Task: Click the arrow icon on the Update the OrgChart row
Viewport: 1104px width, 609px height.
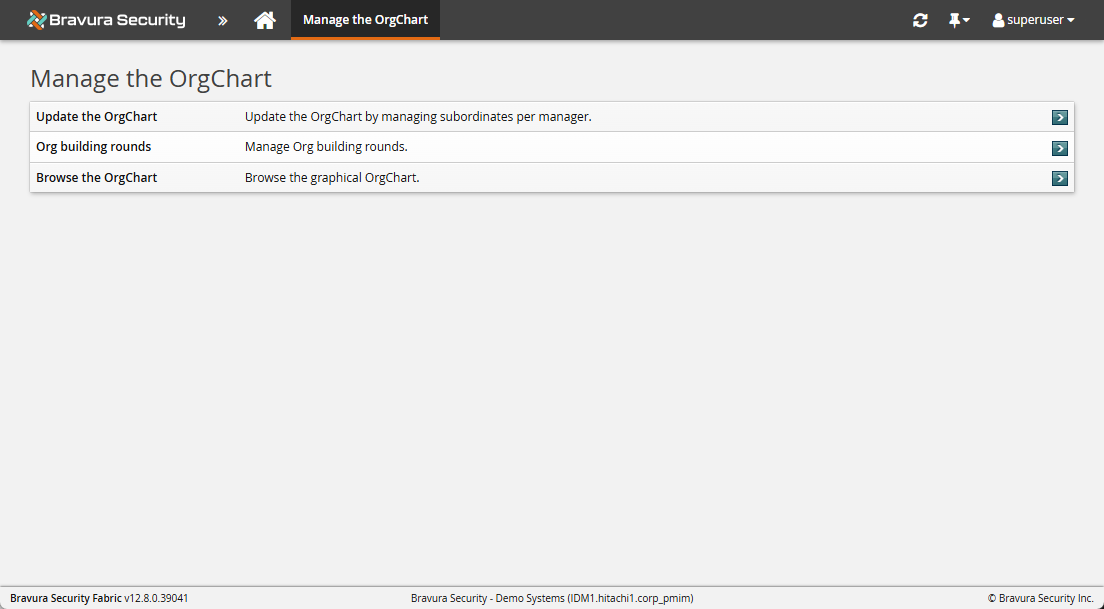Action: click(x=1059, y=117)
